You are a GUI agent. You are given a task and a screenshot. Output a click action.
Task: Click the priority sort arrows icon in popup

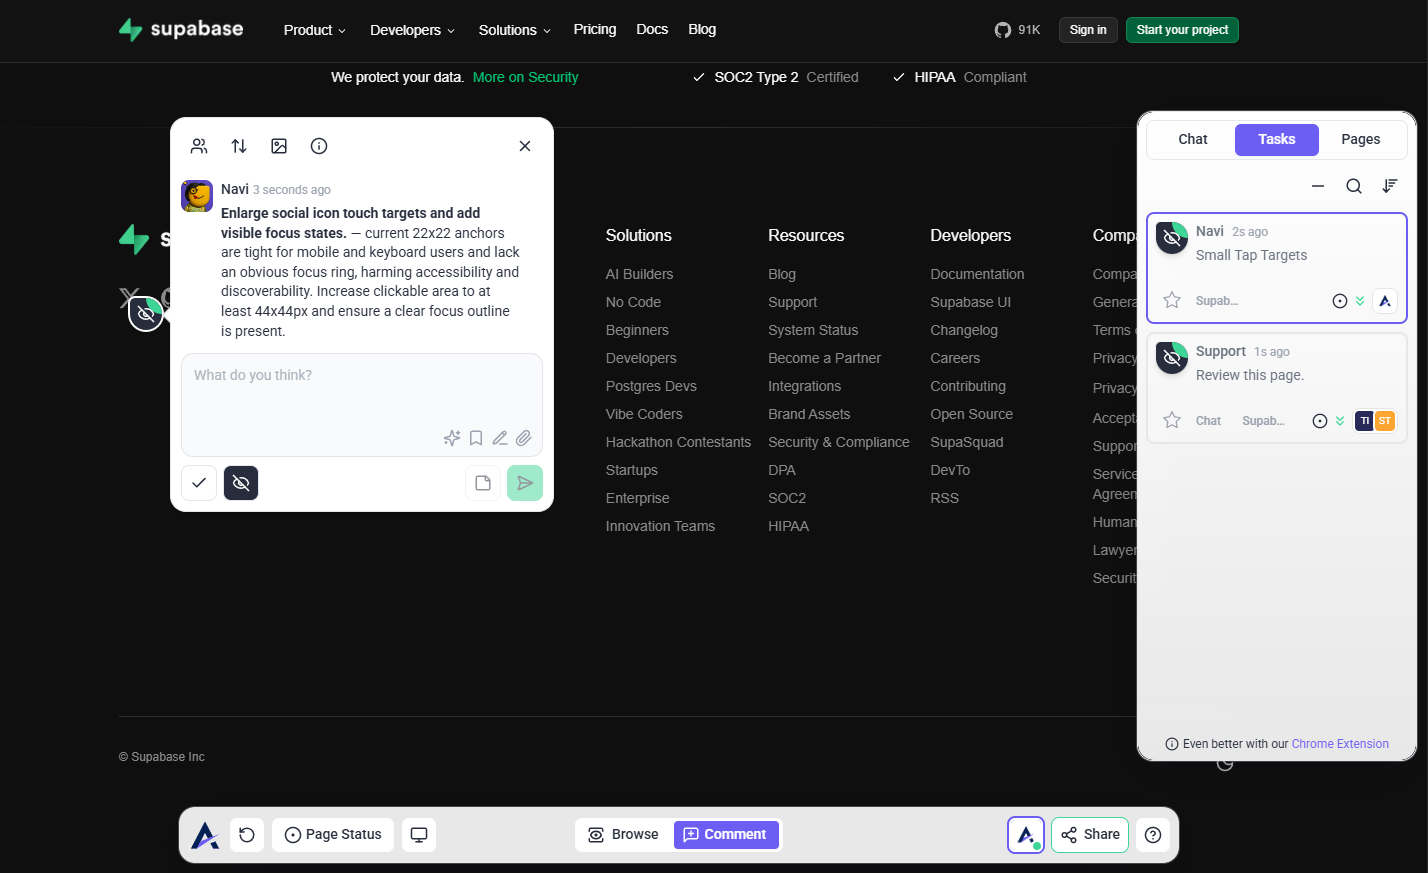tap(239, 146)
